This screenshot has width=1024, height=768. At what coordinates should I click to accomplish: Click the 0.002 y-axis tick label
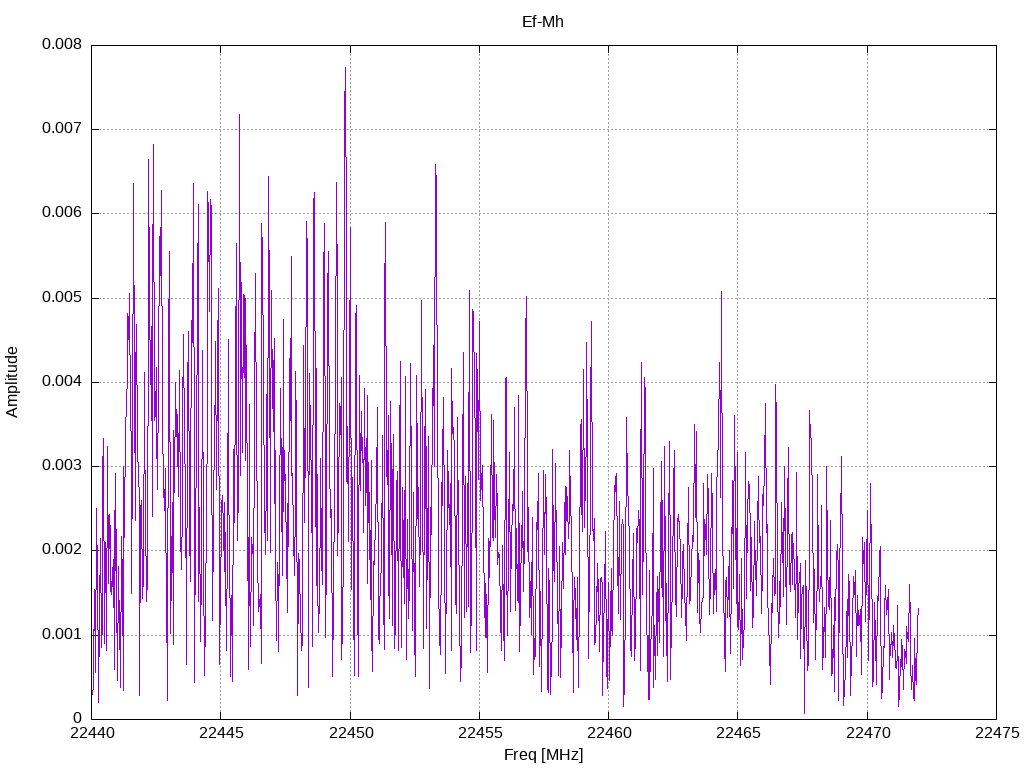click(61, 550)
